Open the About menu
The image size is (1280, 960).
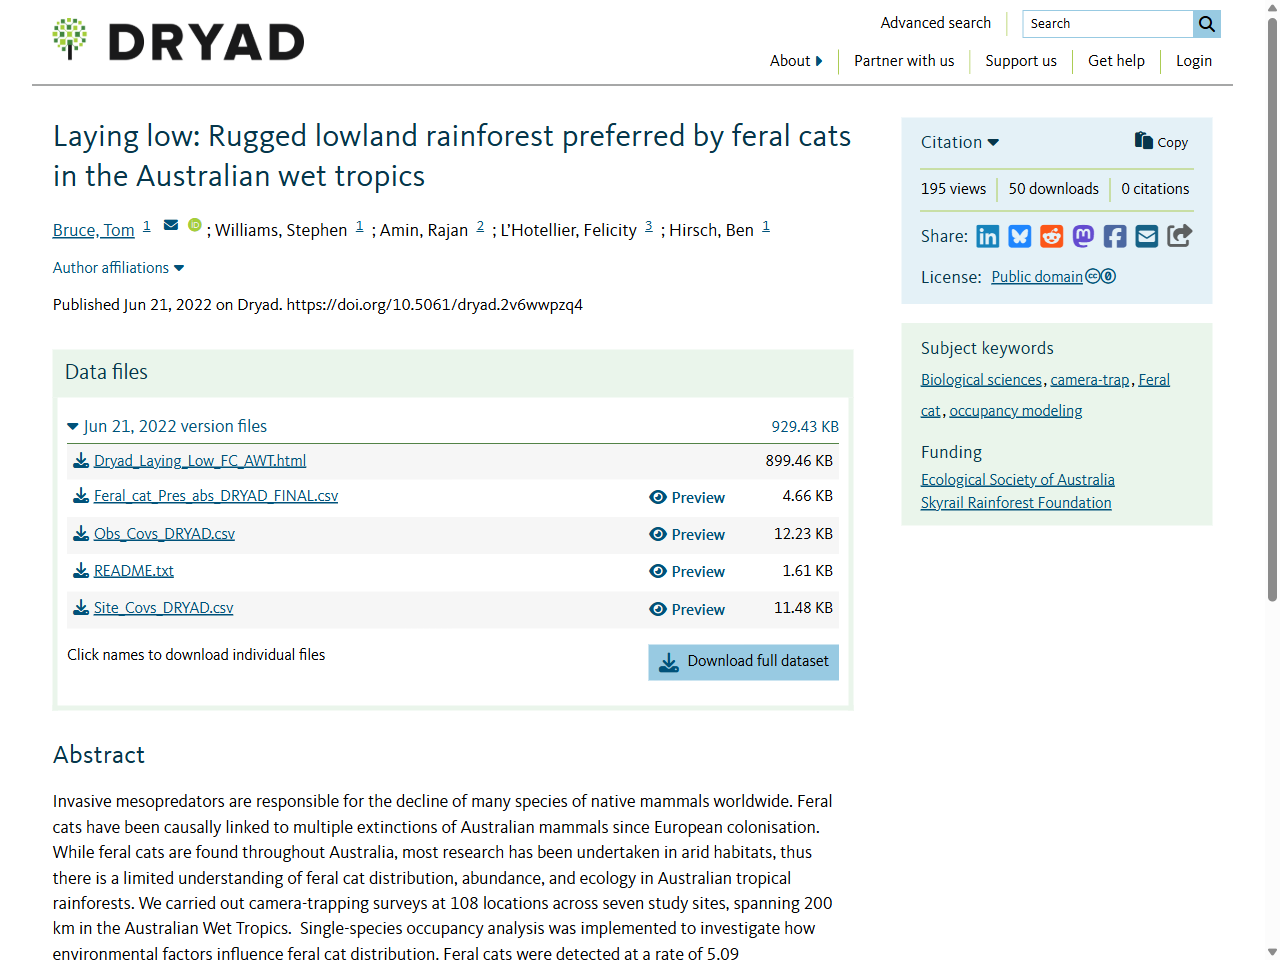[x=796, y=61]
